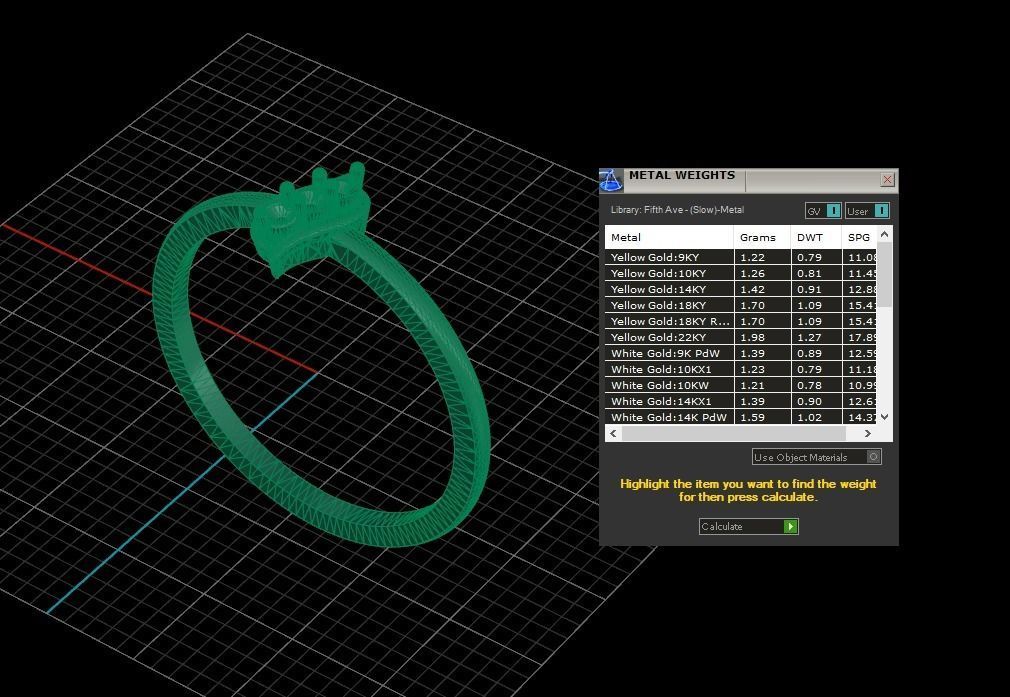Click the horizontal scroll left arrow
1010x697 pixels.
click(x=613, y=434)
